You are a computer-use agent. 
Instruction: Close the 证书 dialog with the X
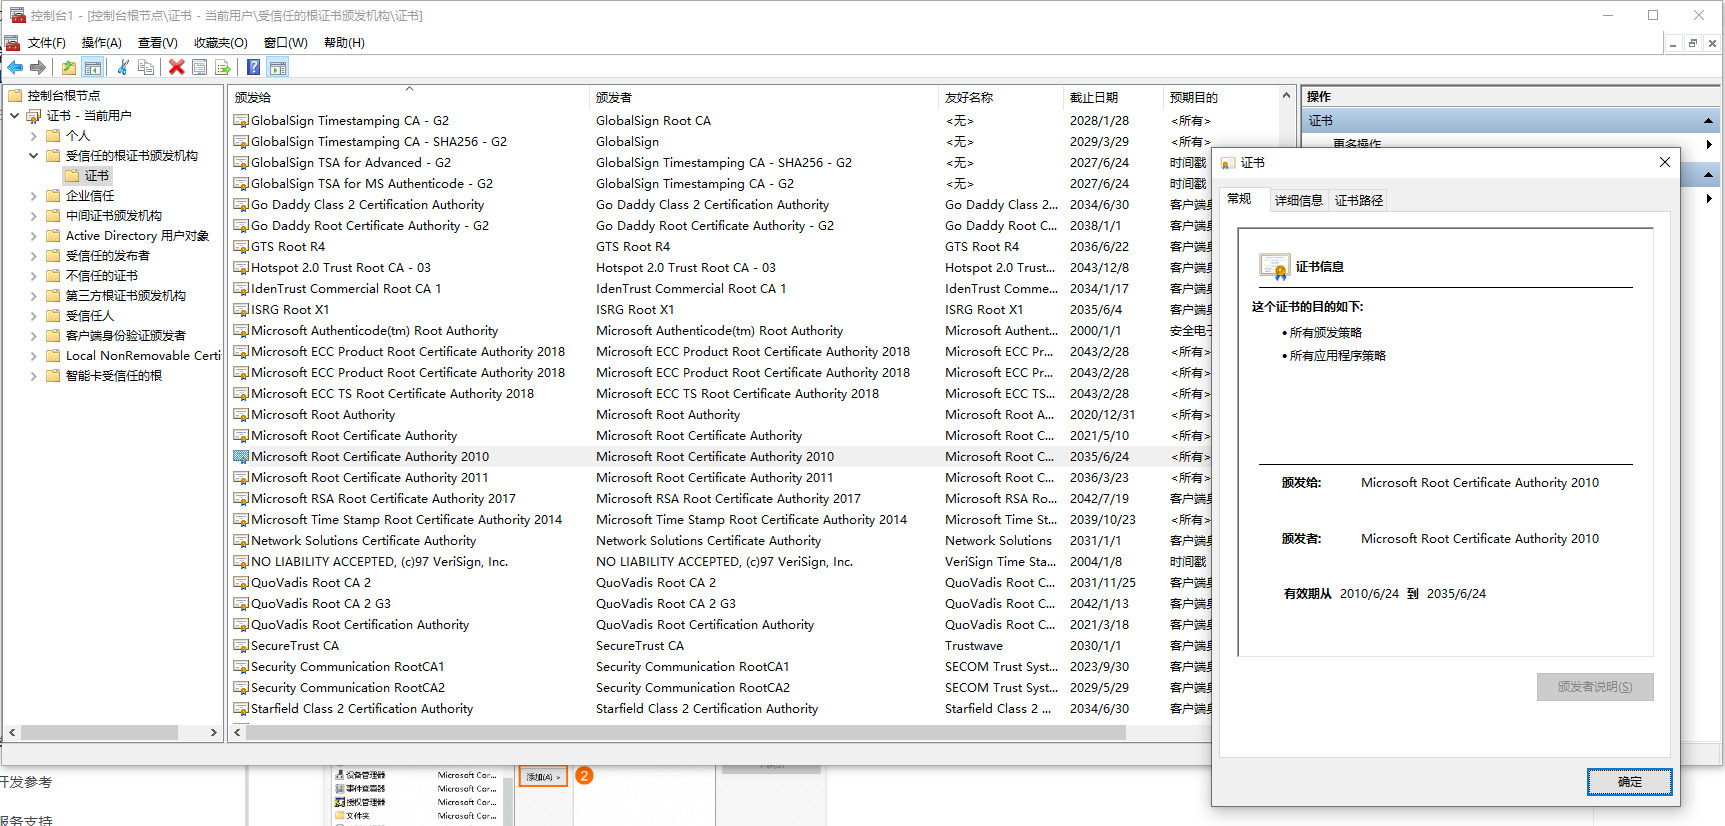point(1664,162)
